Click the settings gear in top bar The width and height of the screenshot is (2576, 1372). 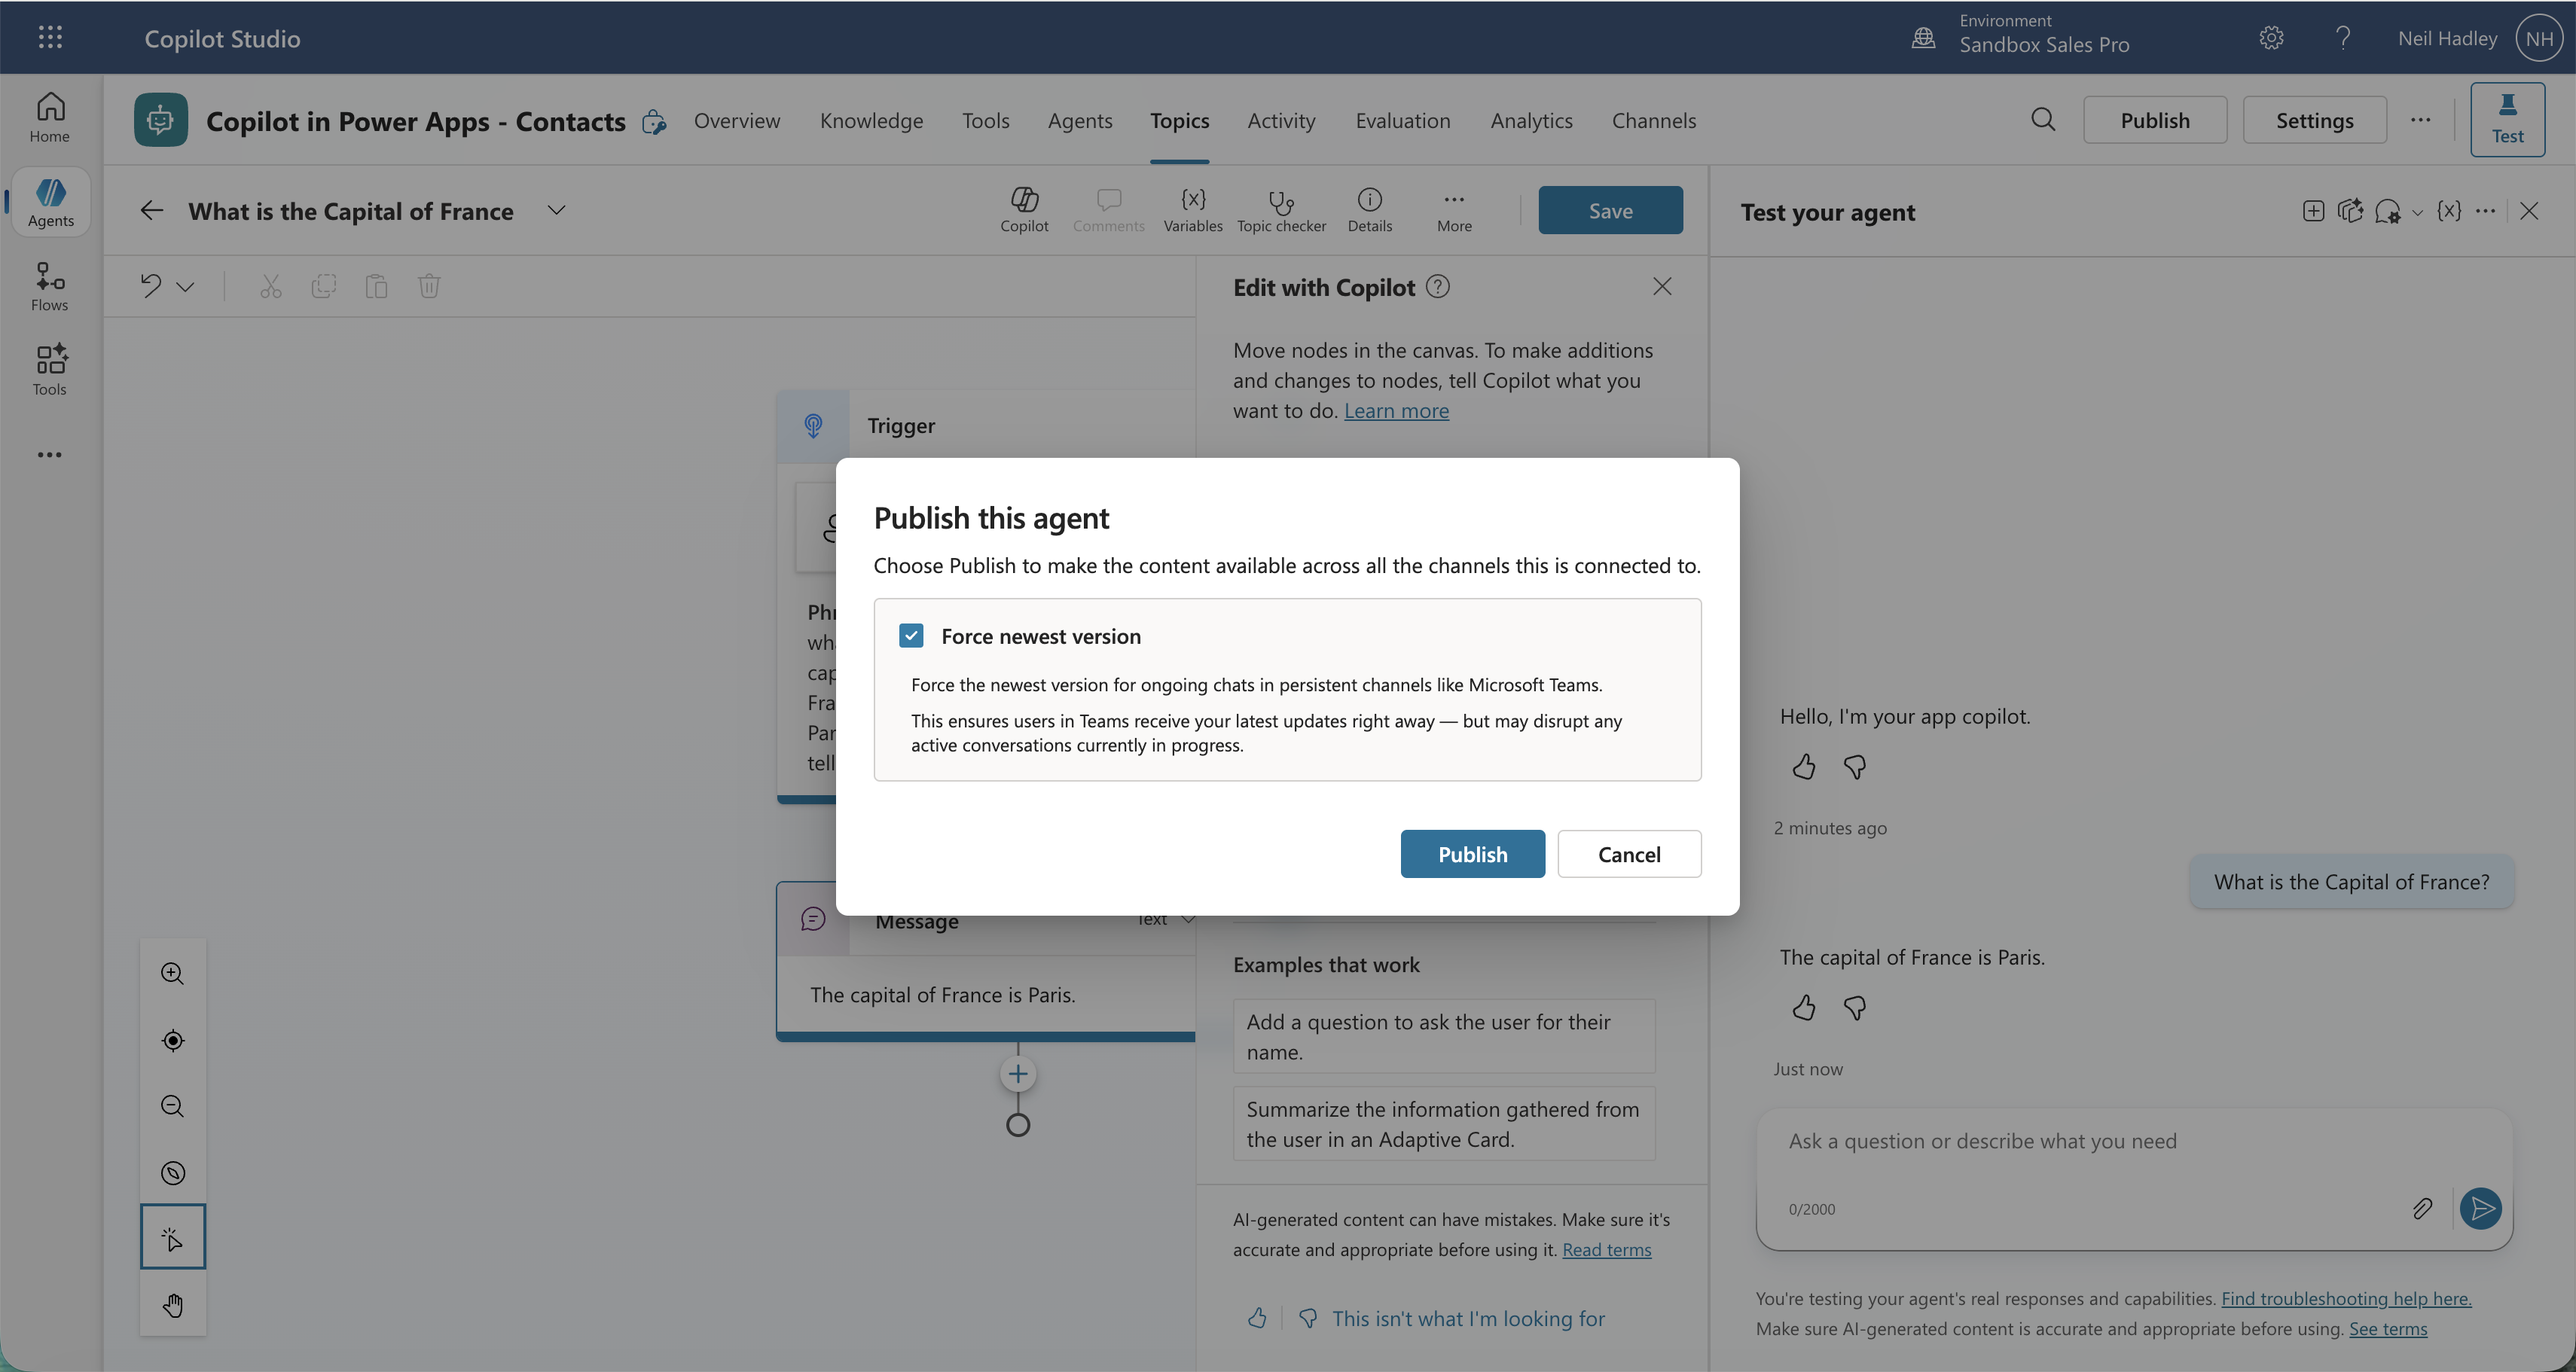tap(2271, 38)
